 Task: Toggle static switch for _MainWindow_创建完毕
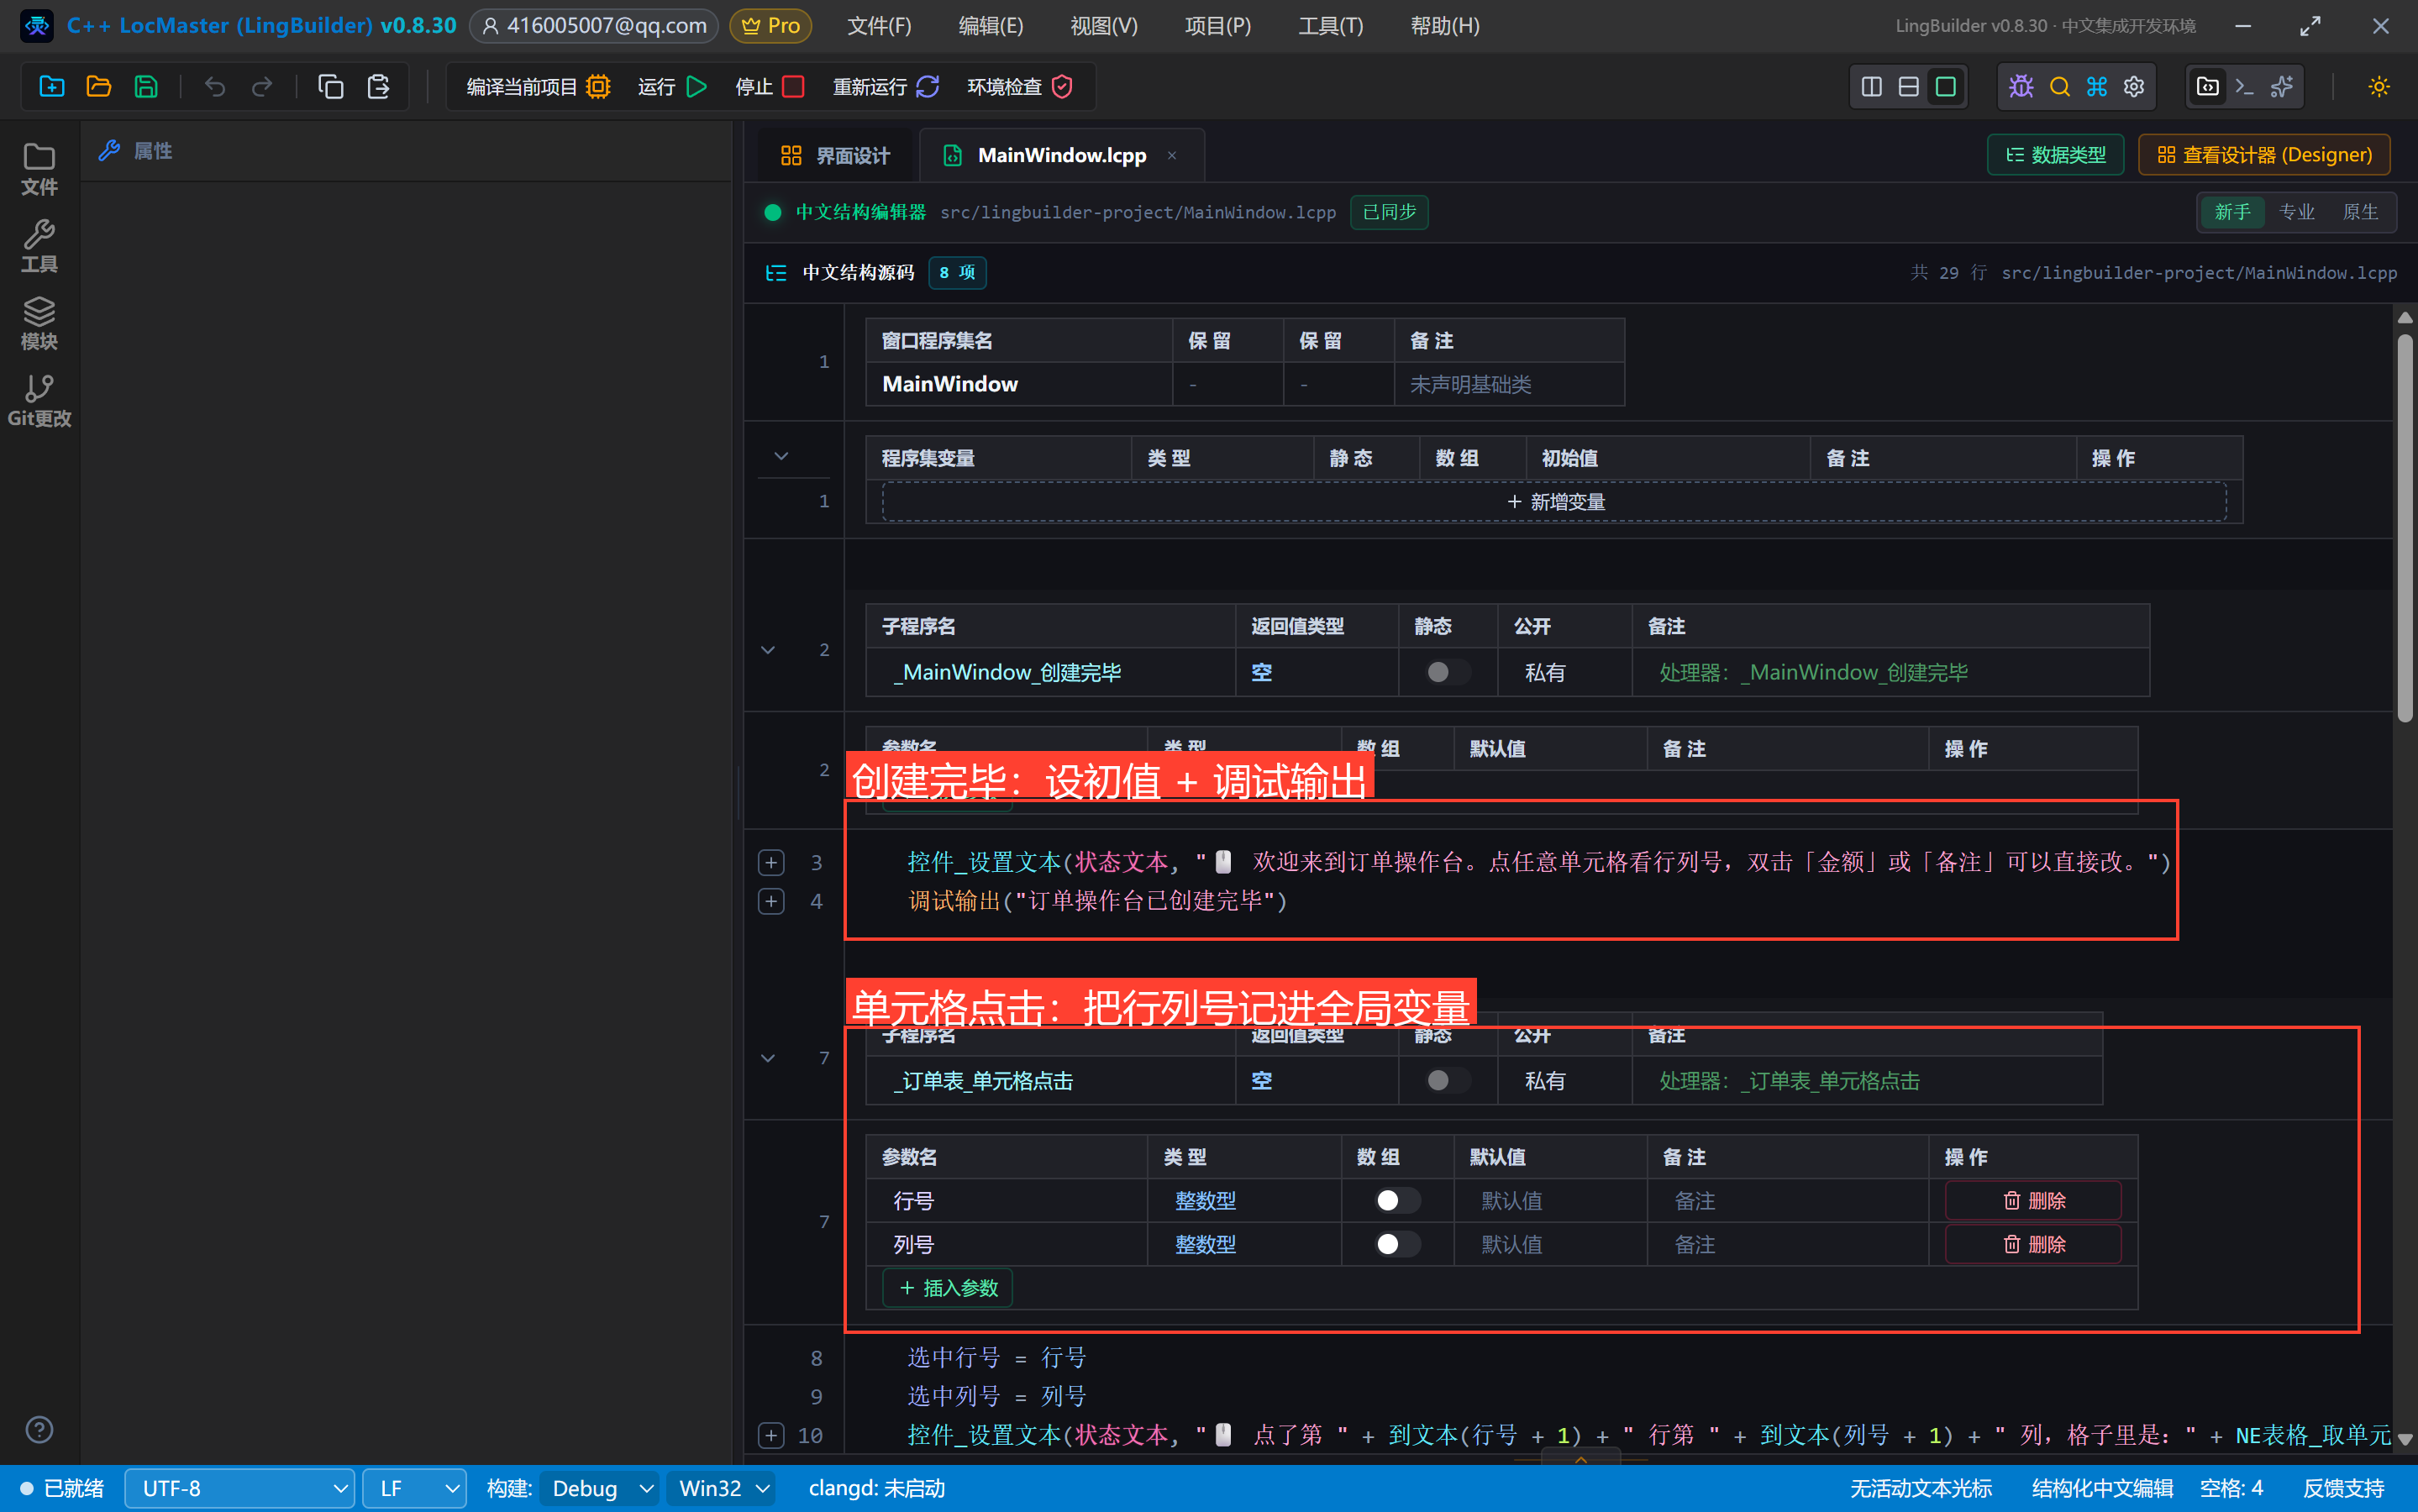pyautogui.click(x=1447, y=672)
